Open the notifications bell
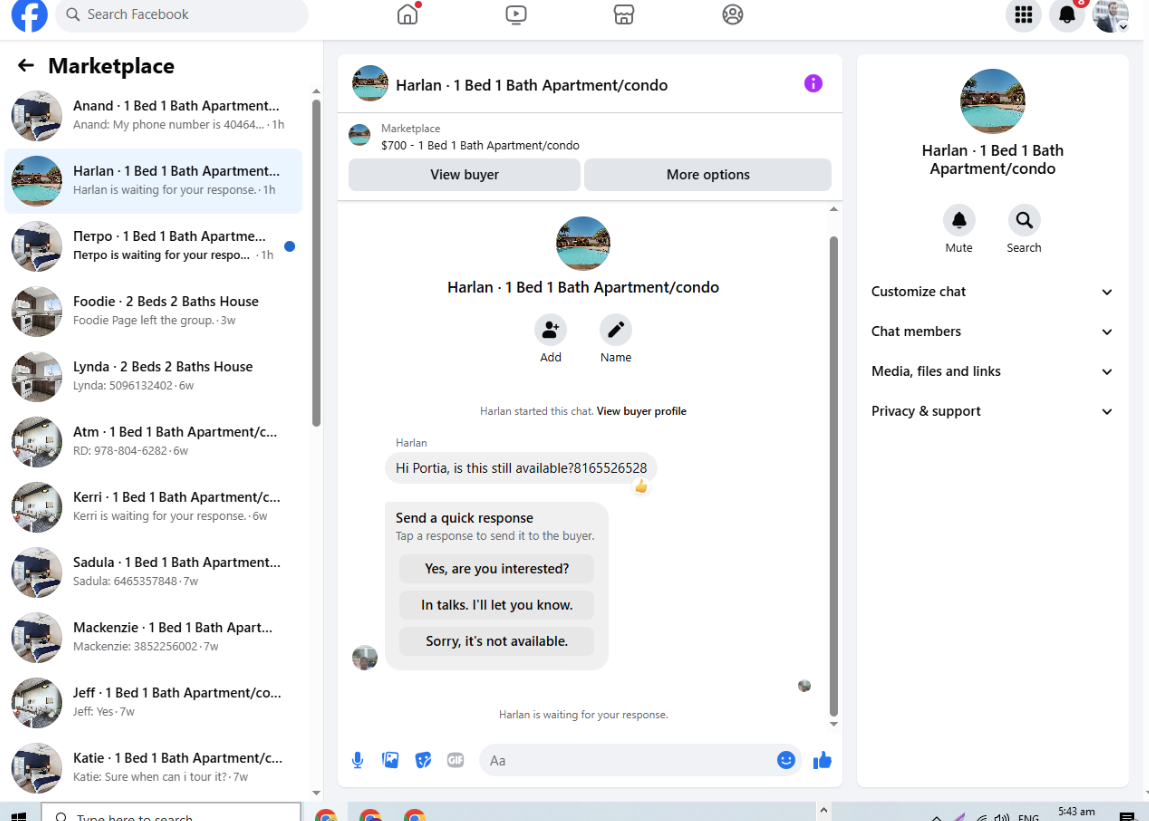This screenshot has width=1149, height=821. tap(1067, 15)
